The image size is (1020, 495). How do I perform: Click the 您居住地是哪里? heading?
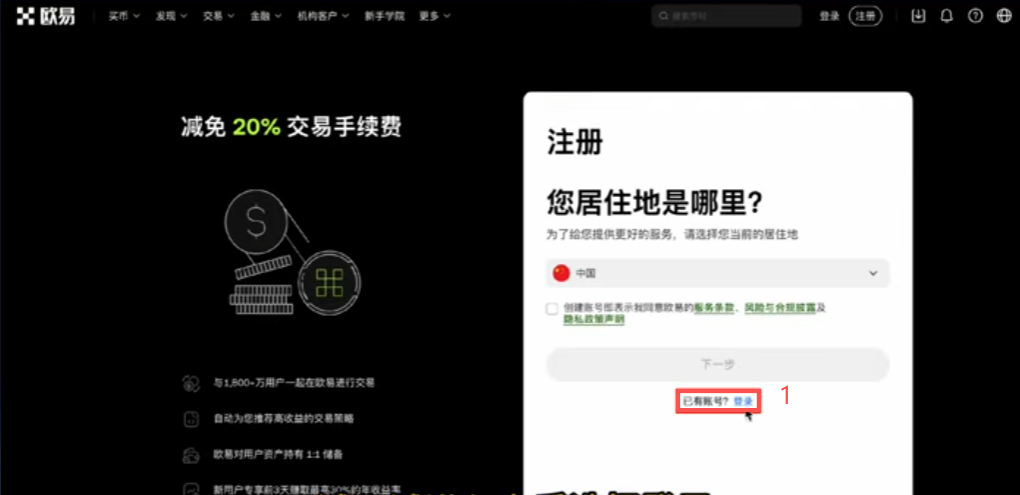coord(654,203)
